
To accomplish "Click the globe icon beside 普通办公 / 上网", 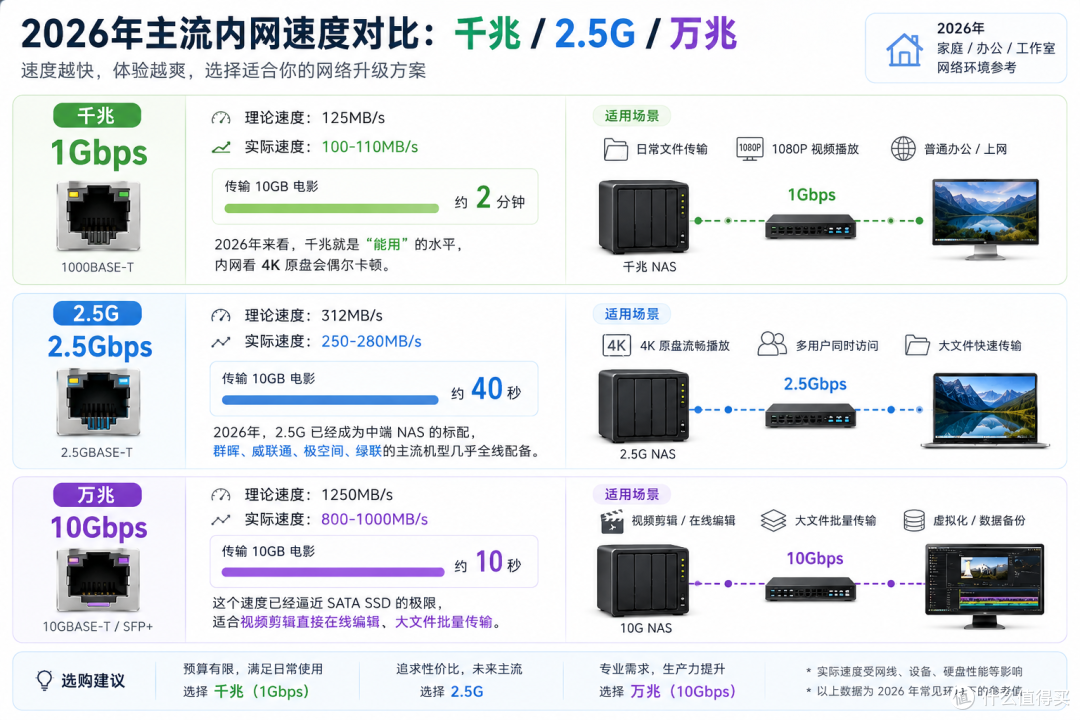I will click(x=903, y=148).
